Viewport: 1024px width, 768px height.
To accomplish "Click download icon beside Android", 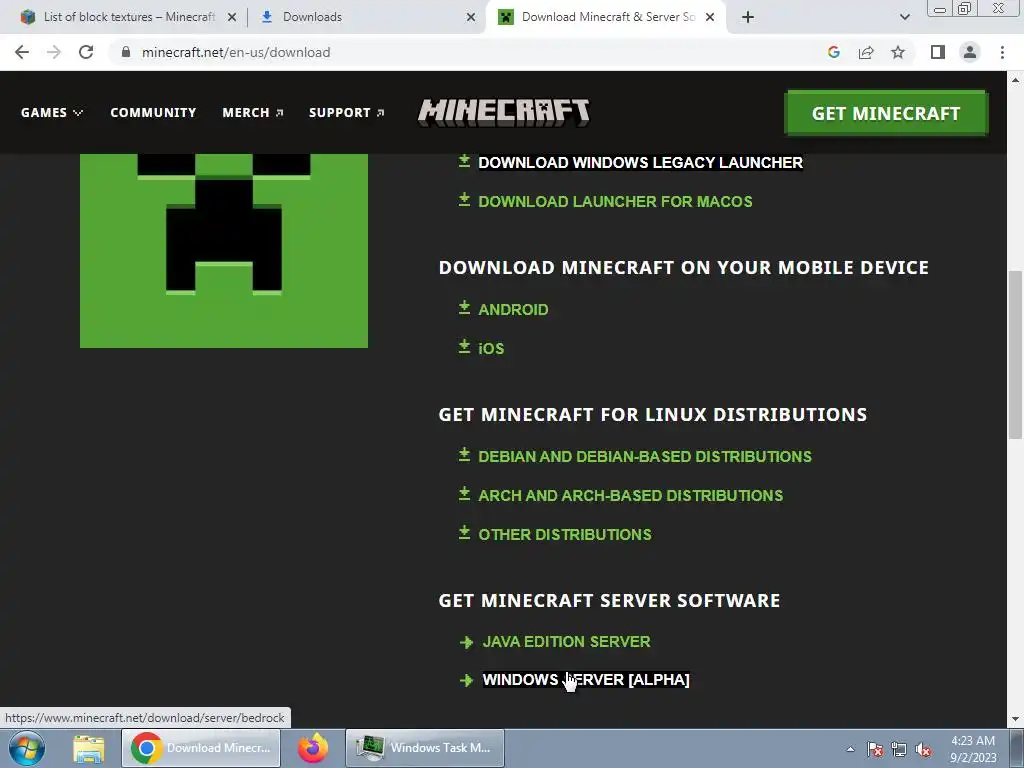I will click(464, 308).
